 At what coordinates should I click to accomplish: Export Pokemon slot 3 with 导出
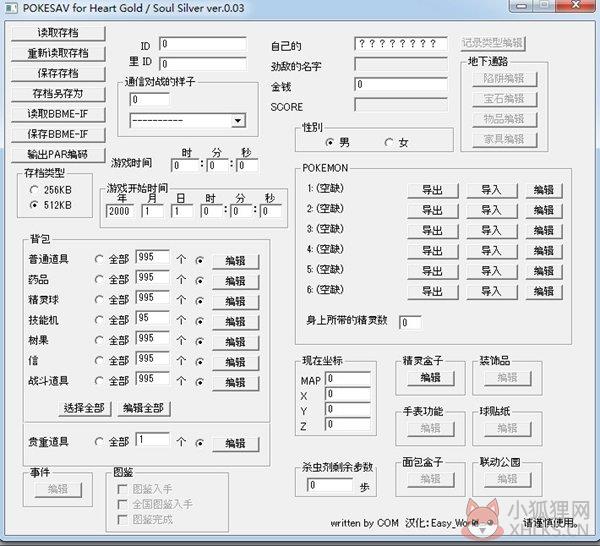coord(433,231)
